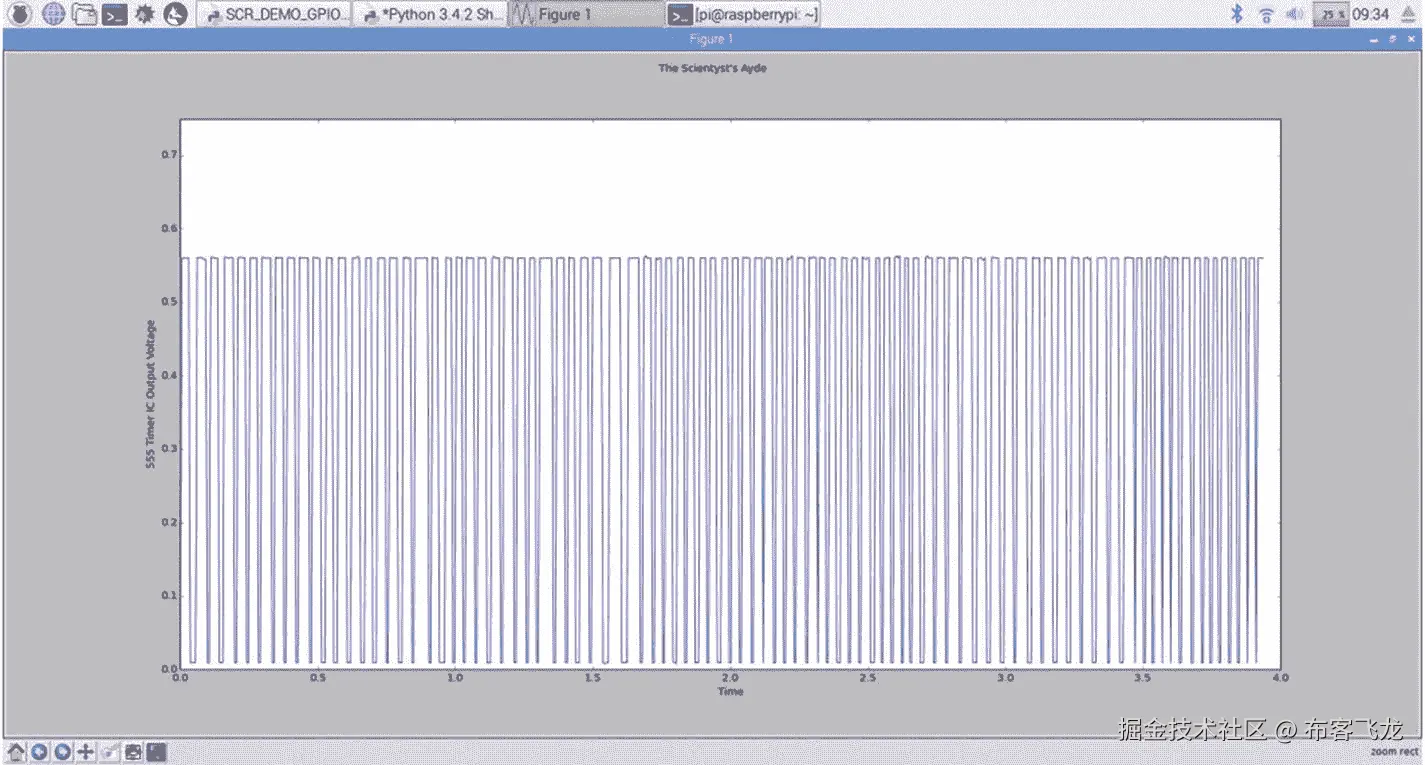Open the configure subplots dialog icon
This screenshot has height=765, width=1425.
(108, 751)
